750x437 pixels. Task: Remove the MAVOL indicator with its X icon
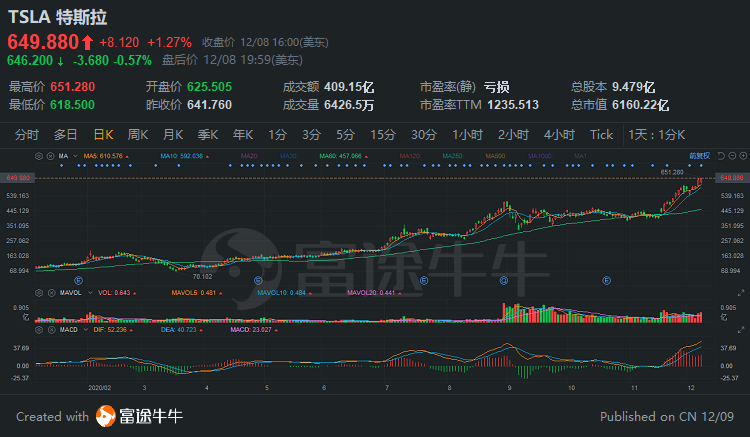pos(51,293)
